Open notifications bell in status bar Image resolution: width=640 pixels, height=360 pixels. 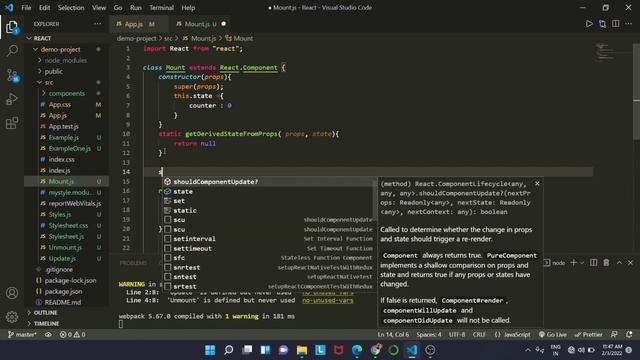pyautogui.click(x=629, y=335)
